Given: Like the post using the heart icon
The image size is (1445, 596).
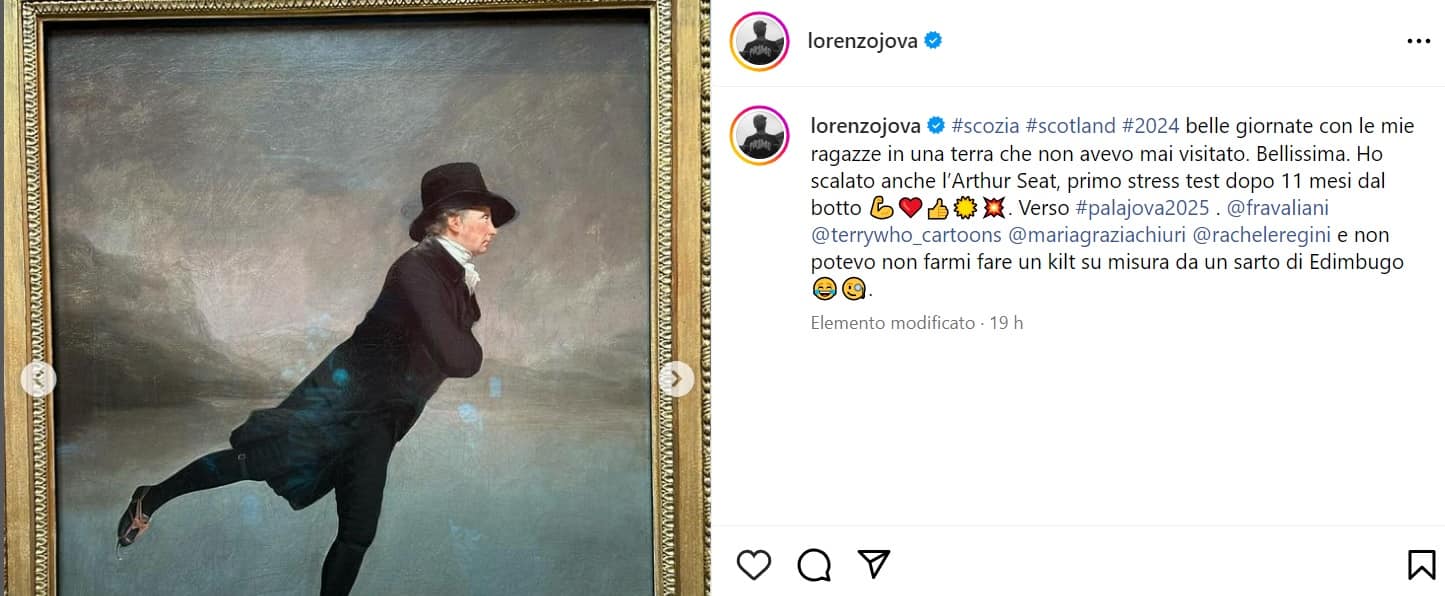Looking at the screenshot, I should [x=753, y=565].
